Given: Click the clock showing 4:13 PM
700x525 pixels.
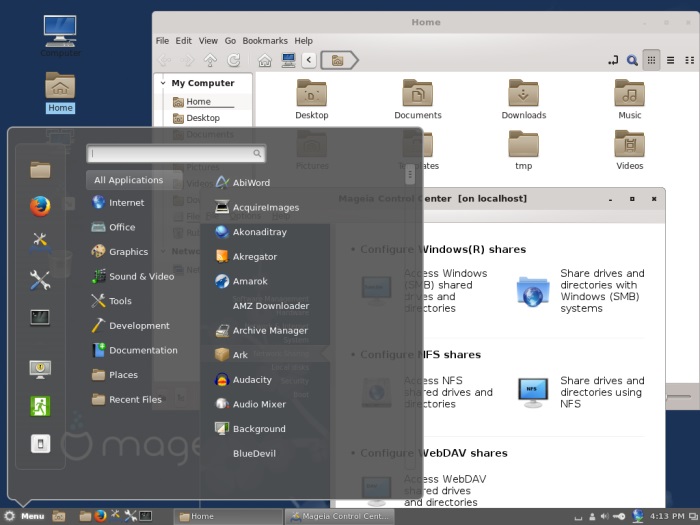Looking at the screenshot, I should click(667, 517).
